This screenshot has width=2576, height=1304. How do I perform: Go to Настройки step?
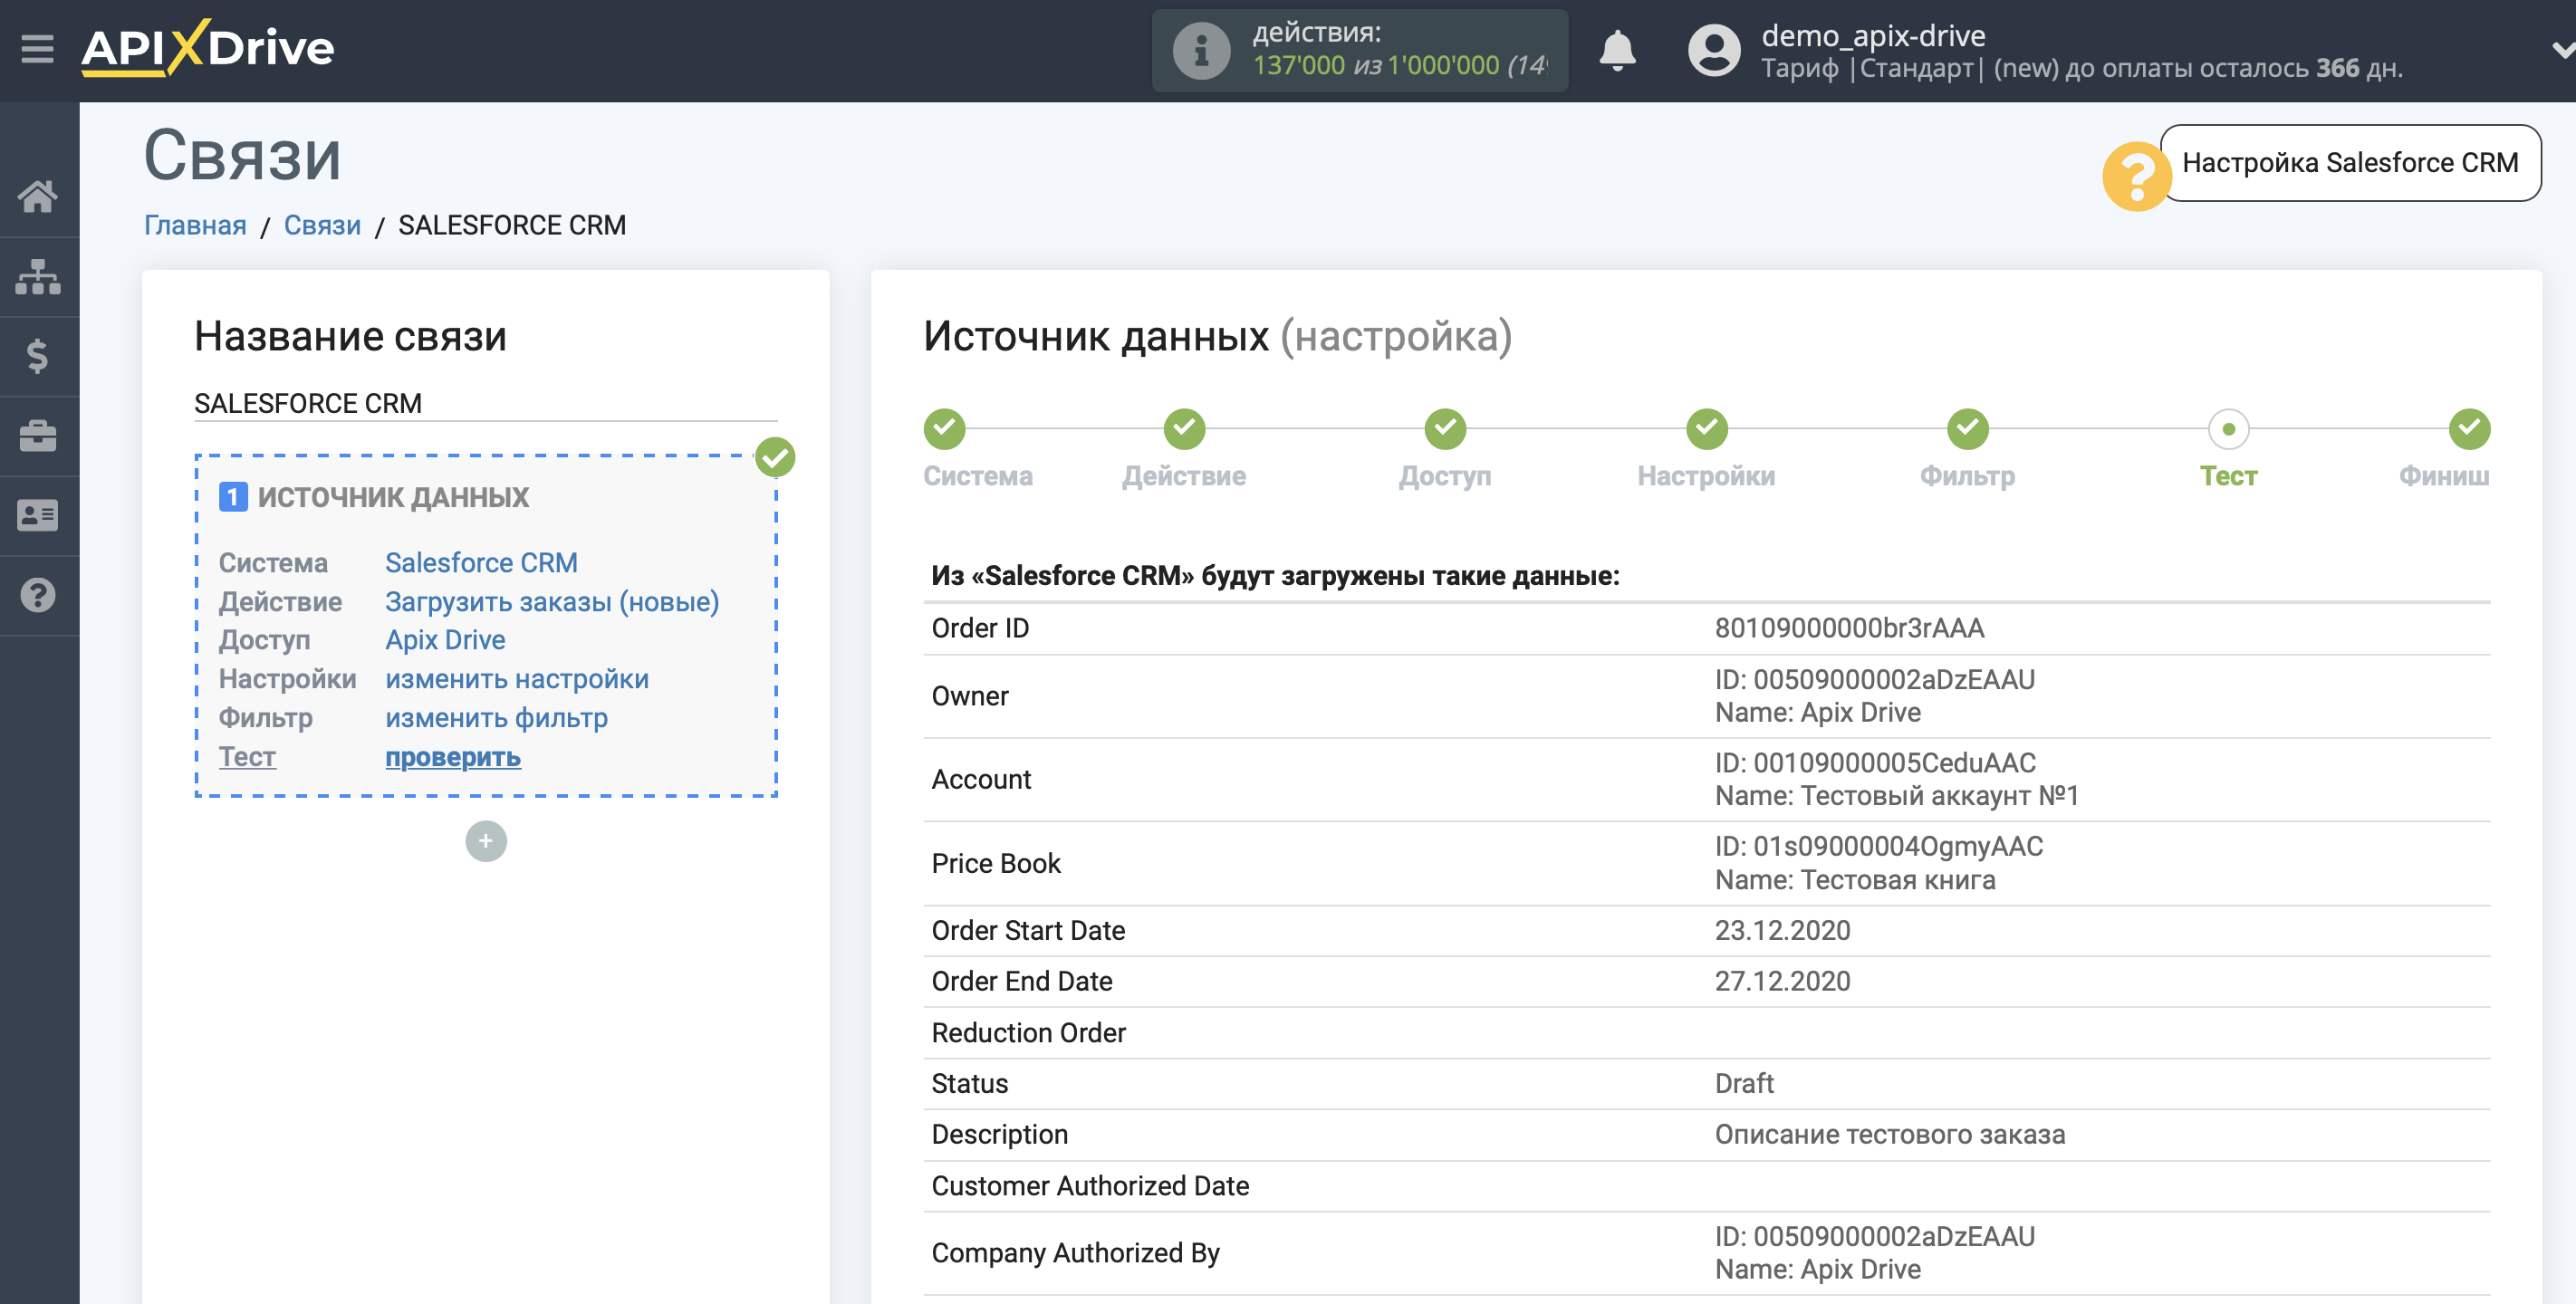pyautogui.click(x=1706, y=476)
